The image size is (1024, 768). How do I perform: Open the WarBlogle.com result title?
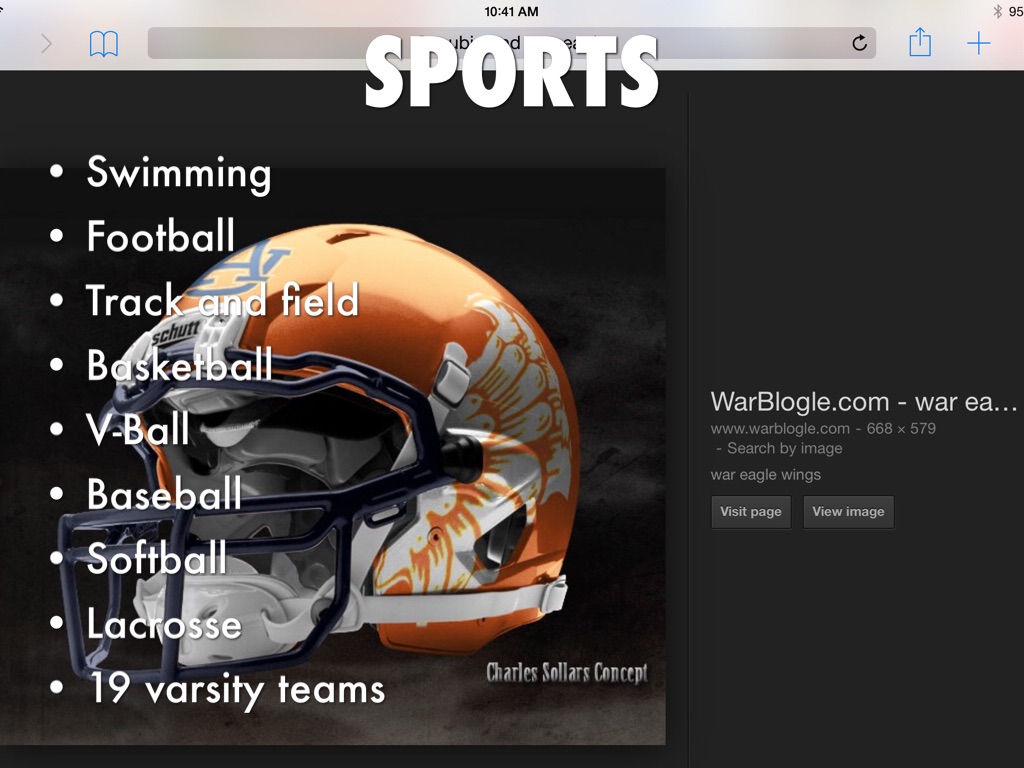(863, 402)
